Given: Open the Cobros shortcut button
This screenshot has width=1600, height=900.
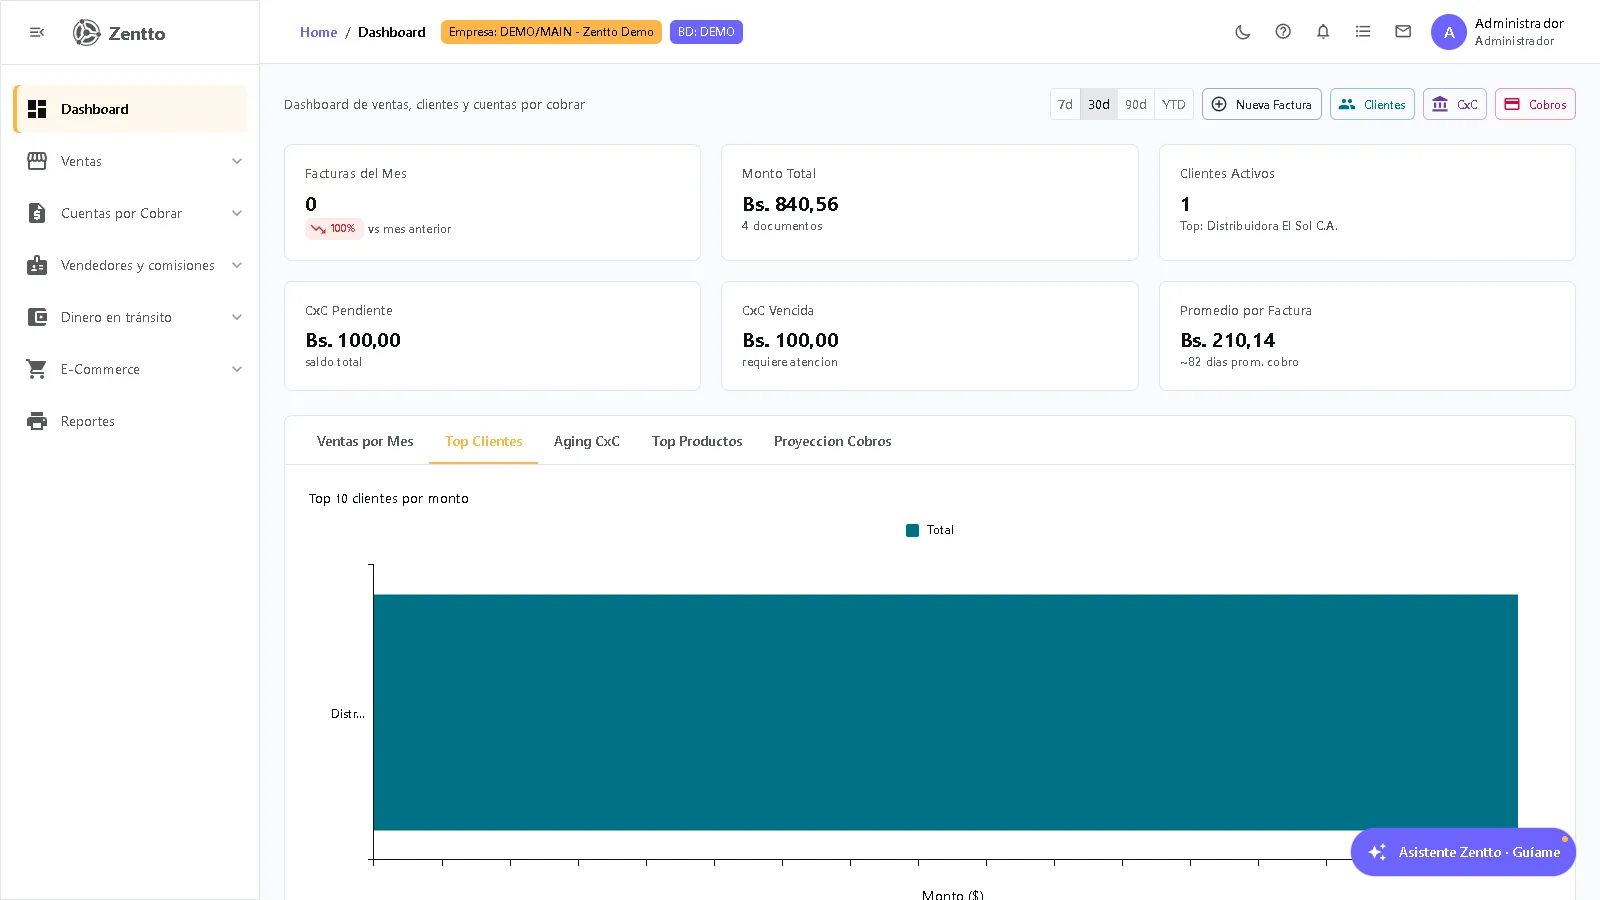Looking at the screenshot, I should (x=1535, y=104).
